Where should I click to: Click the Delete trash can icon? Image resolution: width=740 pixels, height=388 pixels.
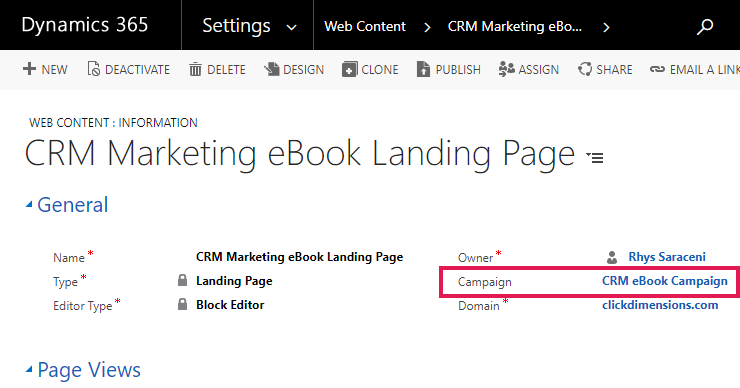(x=195, y=69)
